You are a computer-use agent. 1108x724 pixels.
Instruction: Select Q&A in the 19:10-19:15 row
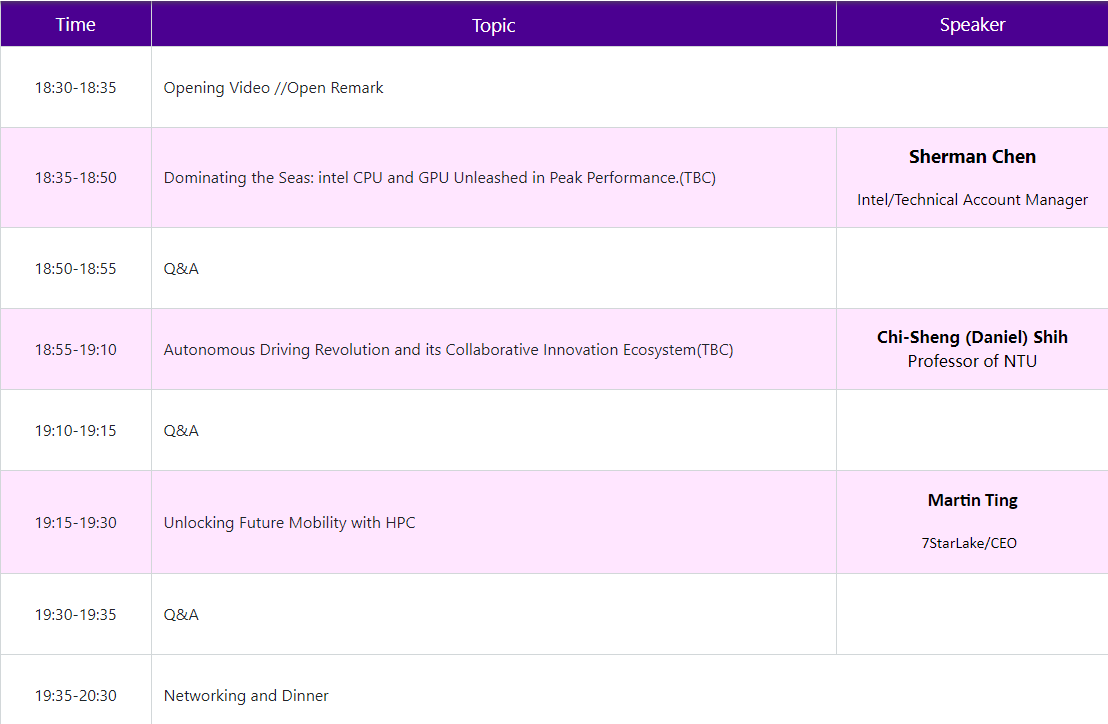pyautogui.click(x=181, y=431)
